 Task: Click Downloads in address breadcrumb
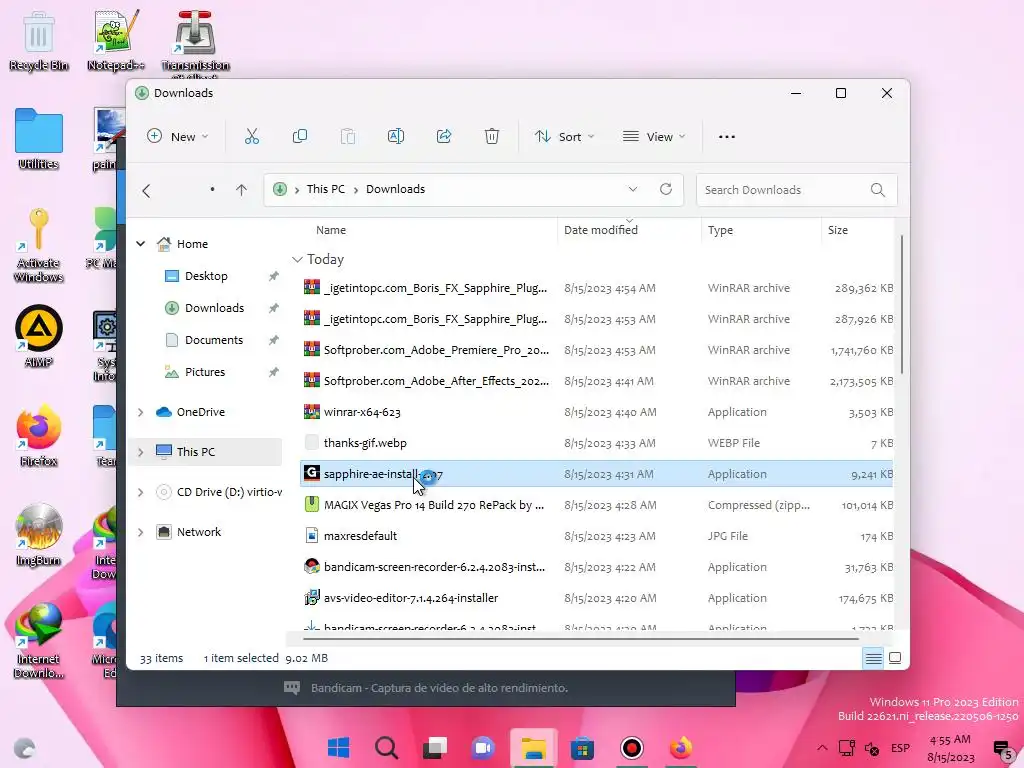395,189
